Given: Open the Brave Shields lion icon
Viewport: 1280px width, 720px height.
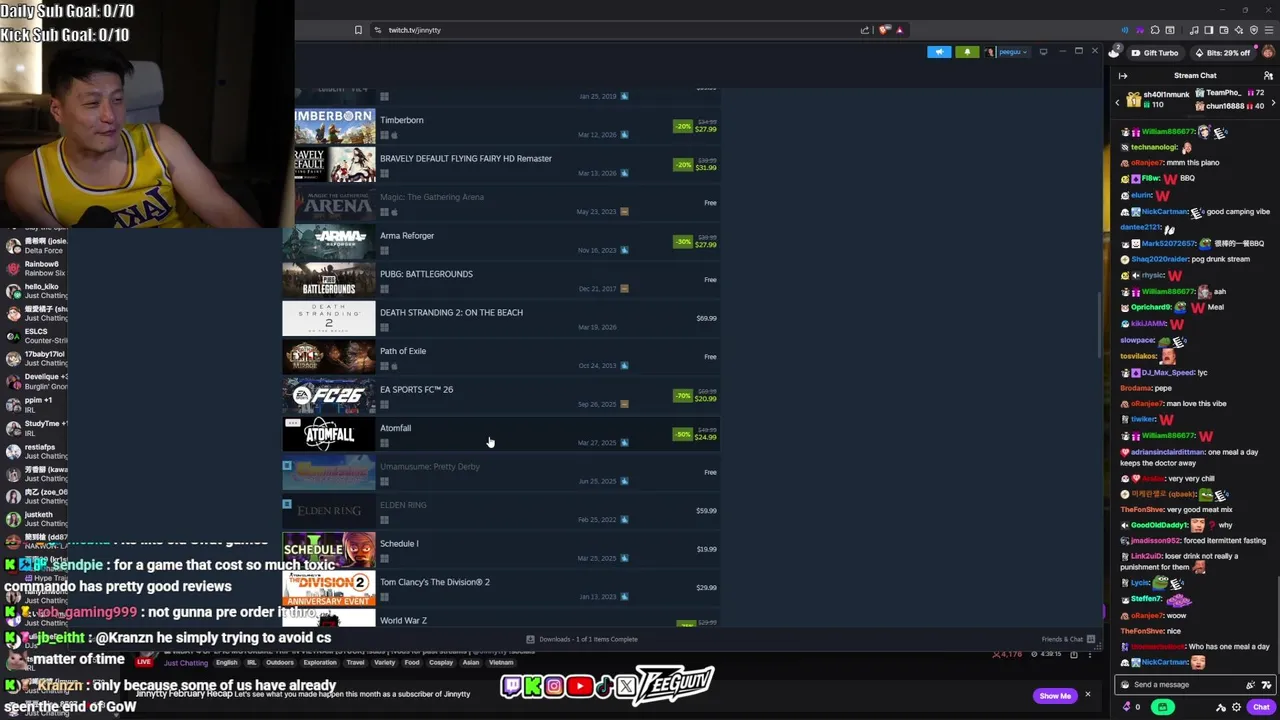Looking at the screenshot, I should (885, 30).
